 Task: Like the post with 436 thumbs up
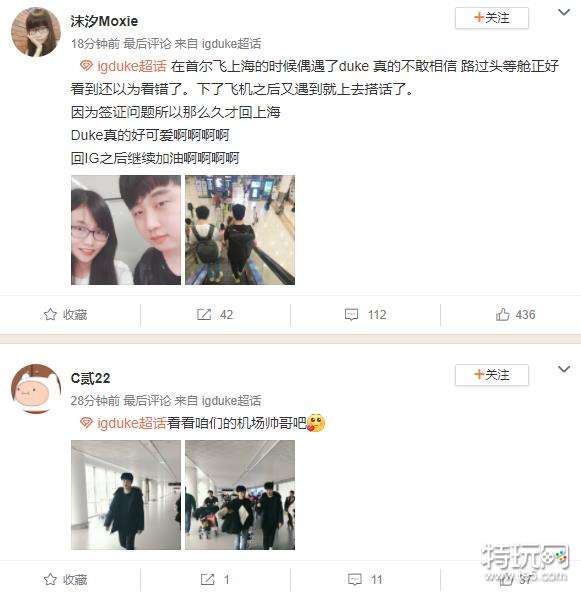pyautogui.click(x=515, y=314)
